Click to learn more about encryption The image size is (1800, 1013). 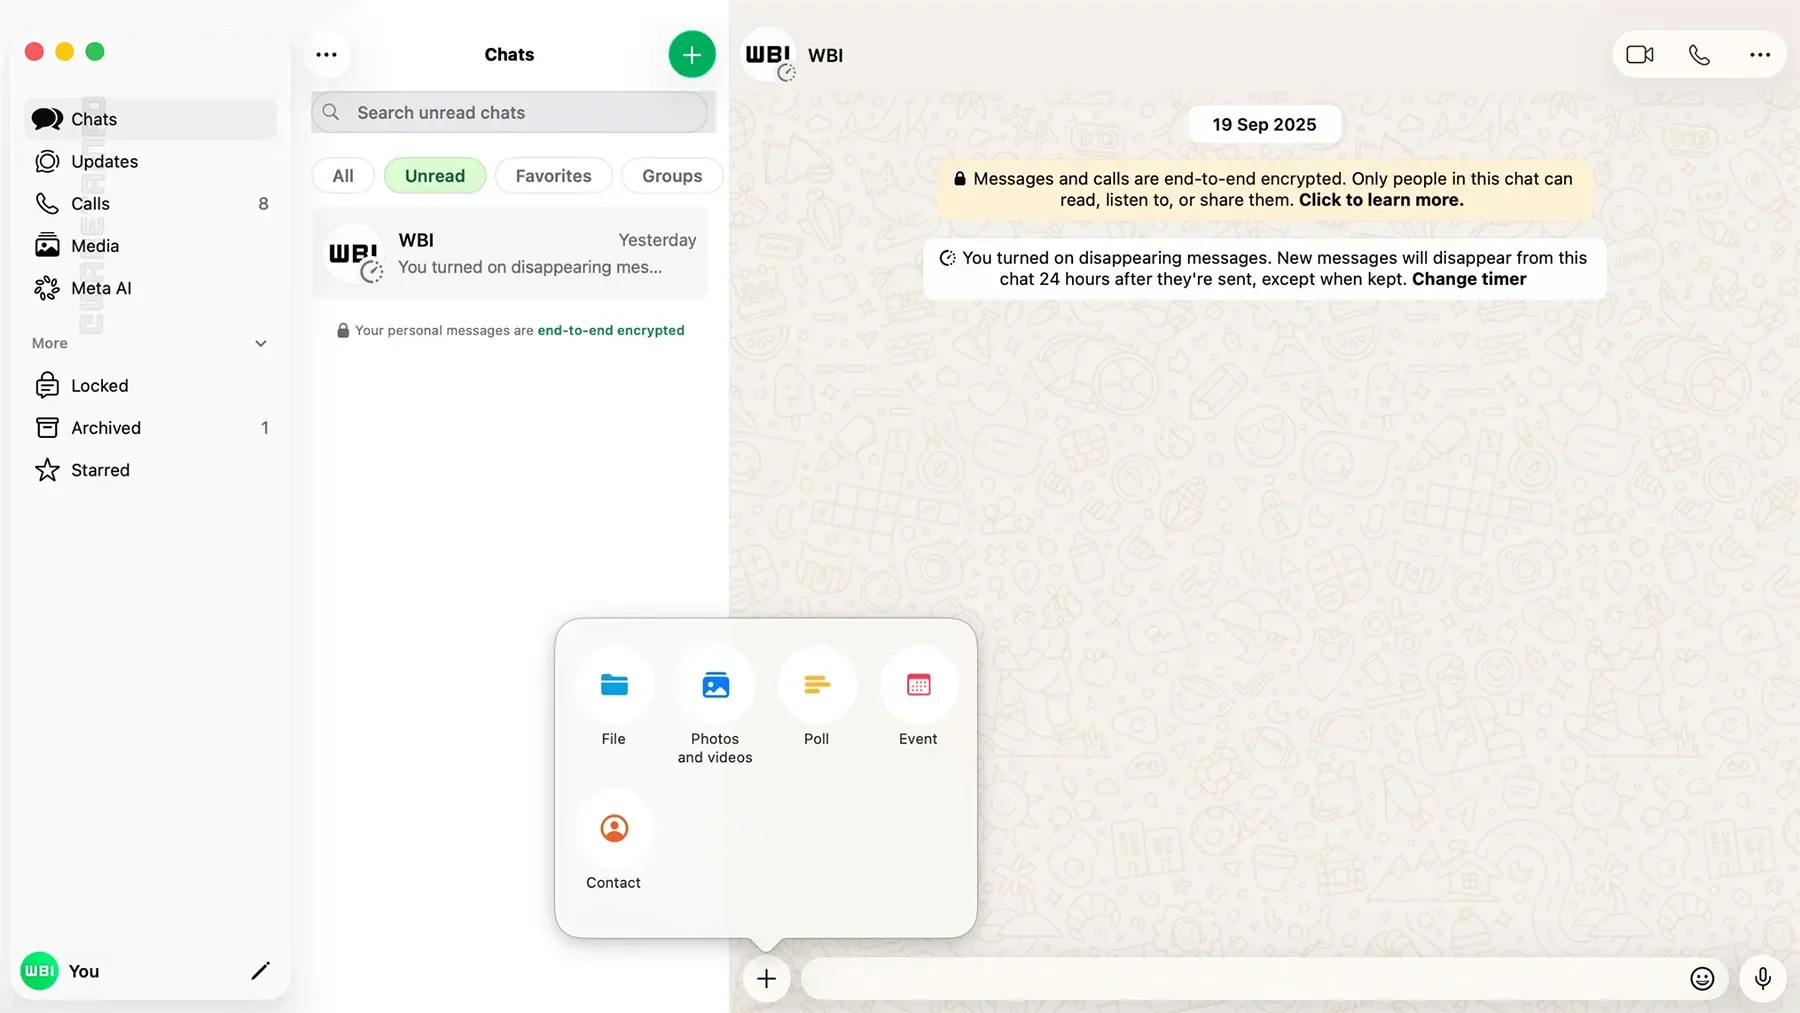[1381, 200]
